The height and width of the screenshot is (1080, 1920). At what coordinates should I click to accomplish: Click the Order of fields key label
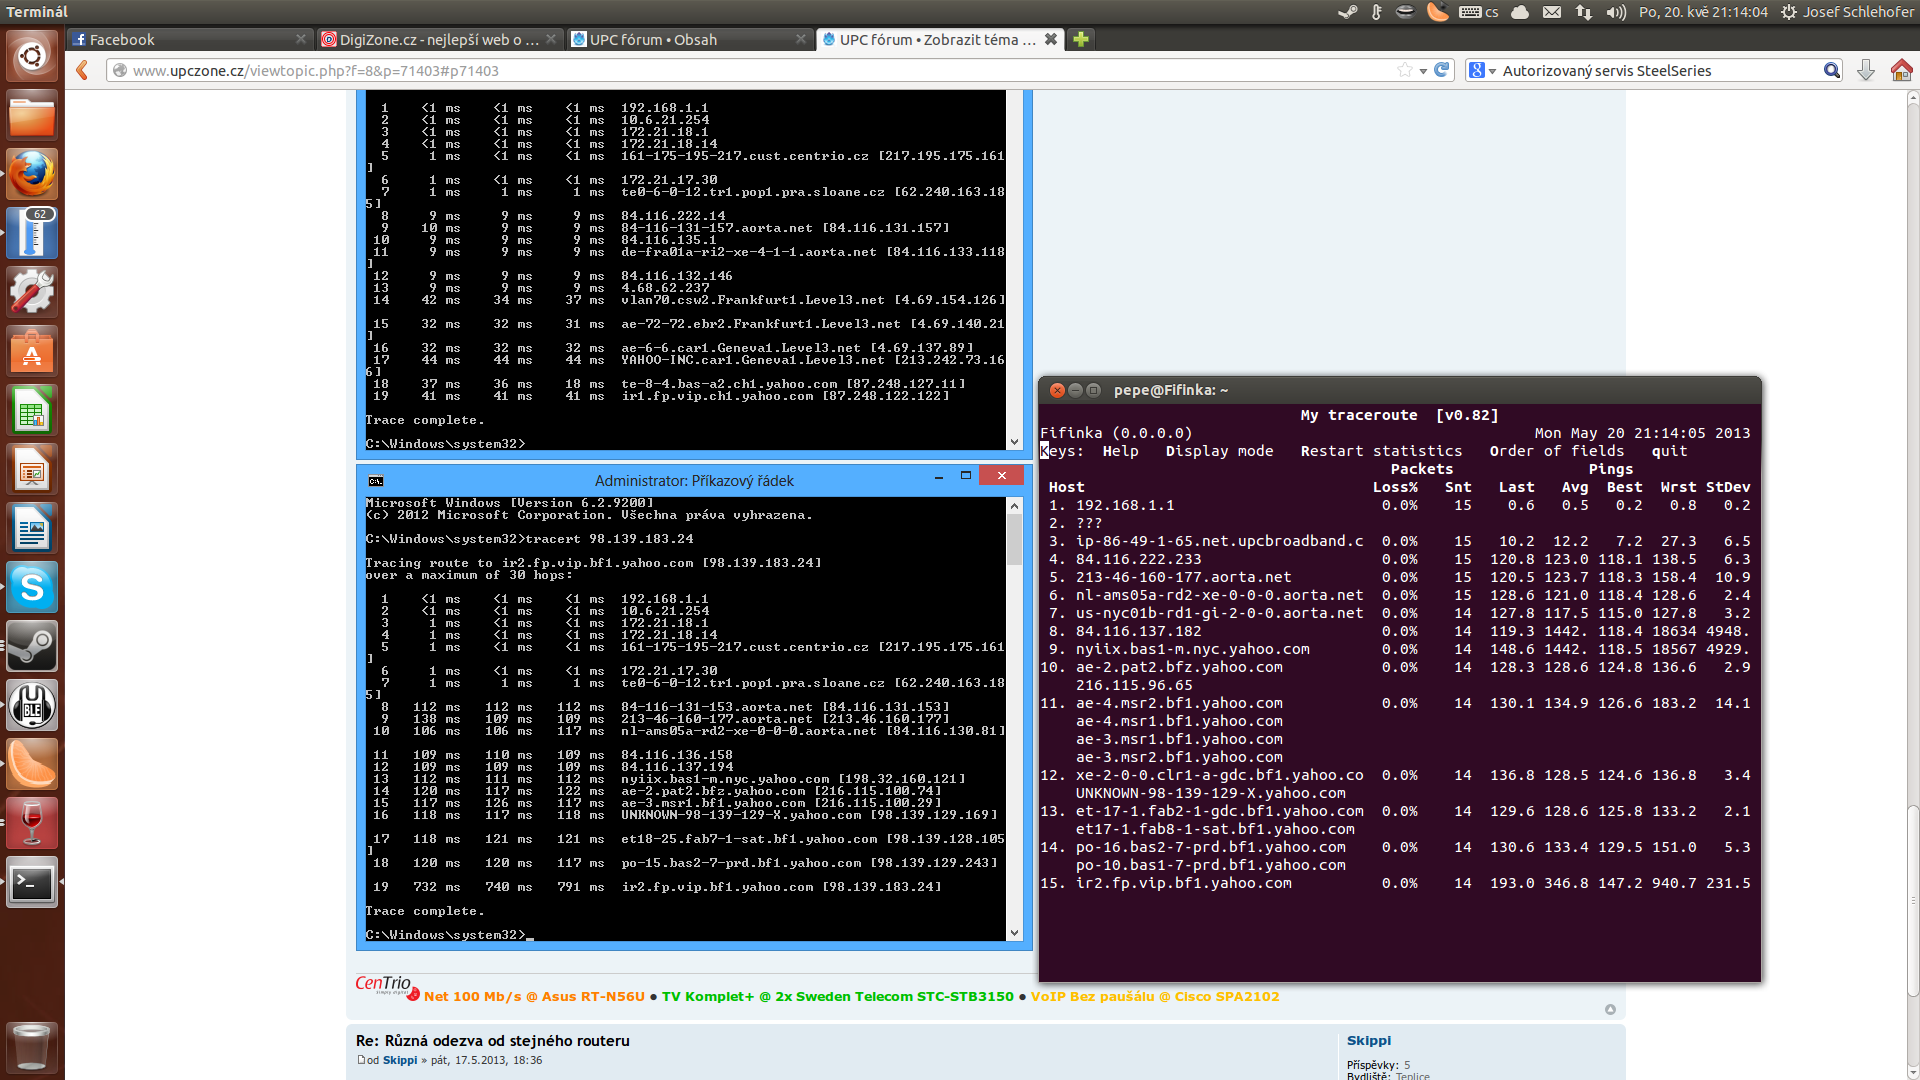click(1556, 451)
